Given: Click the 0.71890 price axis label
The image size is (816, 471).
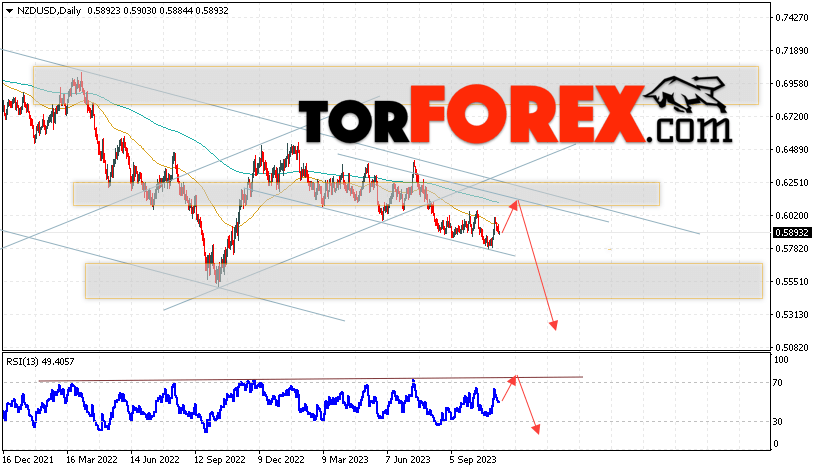Looking at the screenshot, I should click(x=792, y=50).
